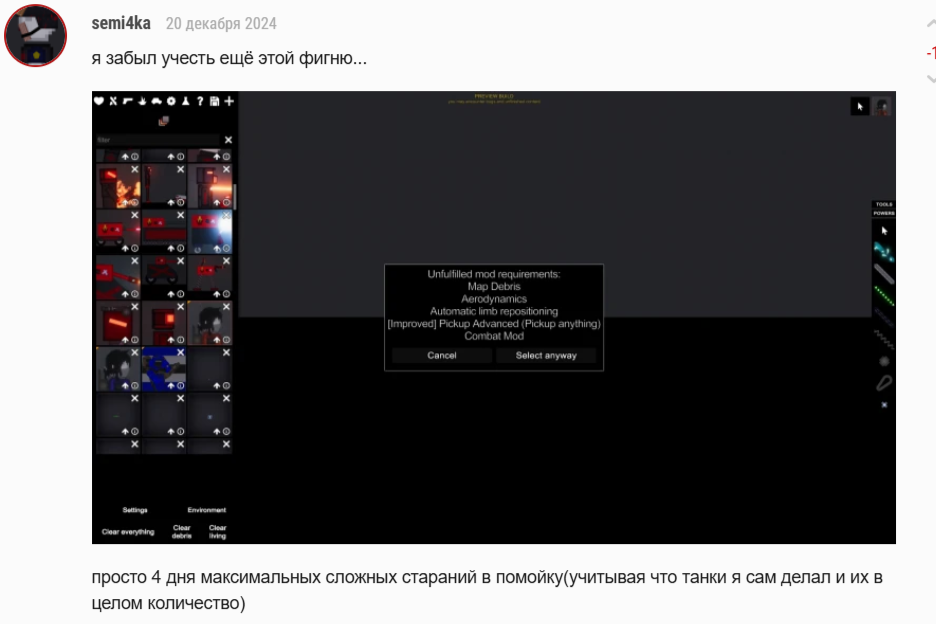Click the contraption list scrollbar
This screenshot has width=936, height=624.
pos(235,196)
